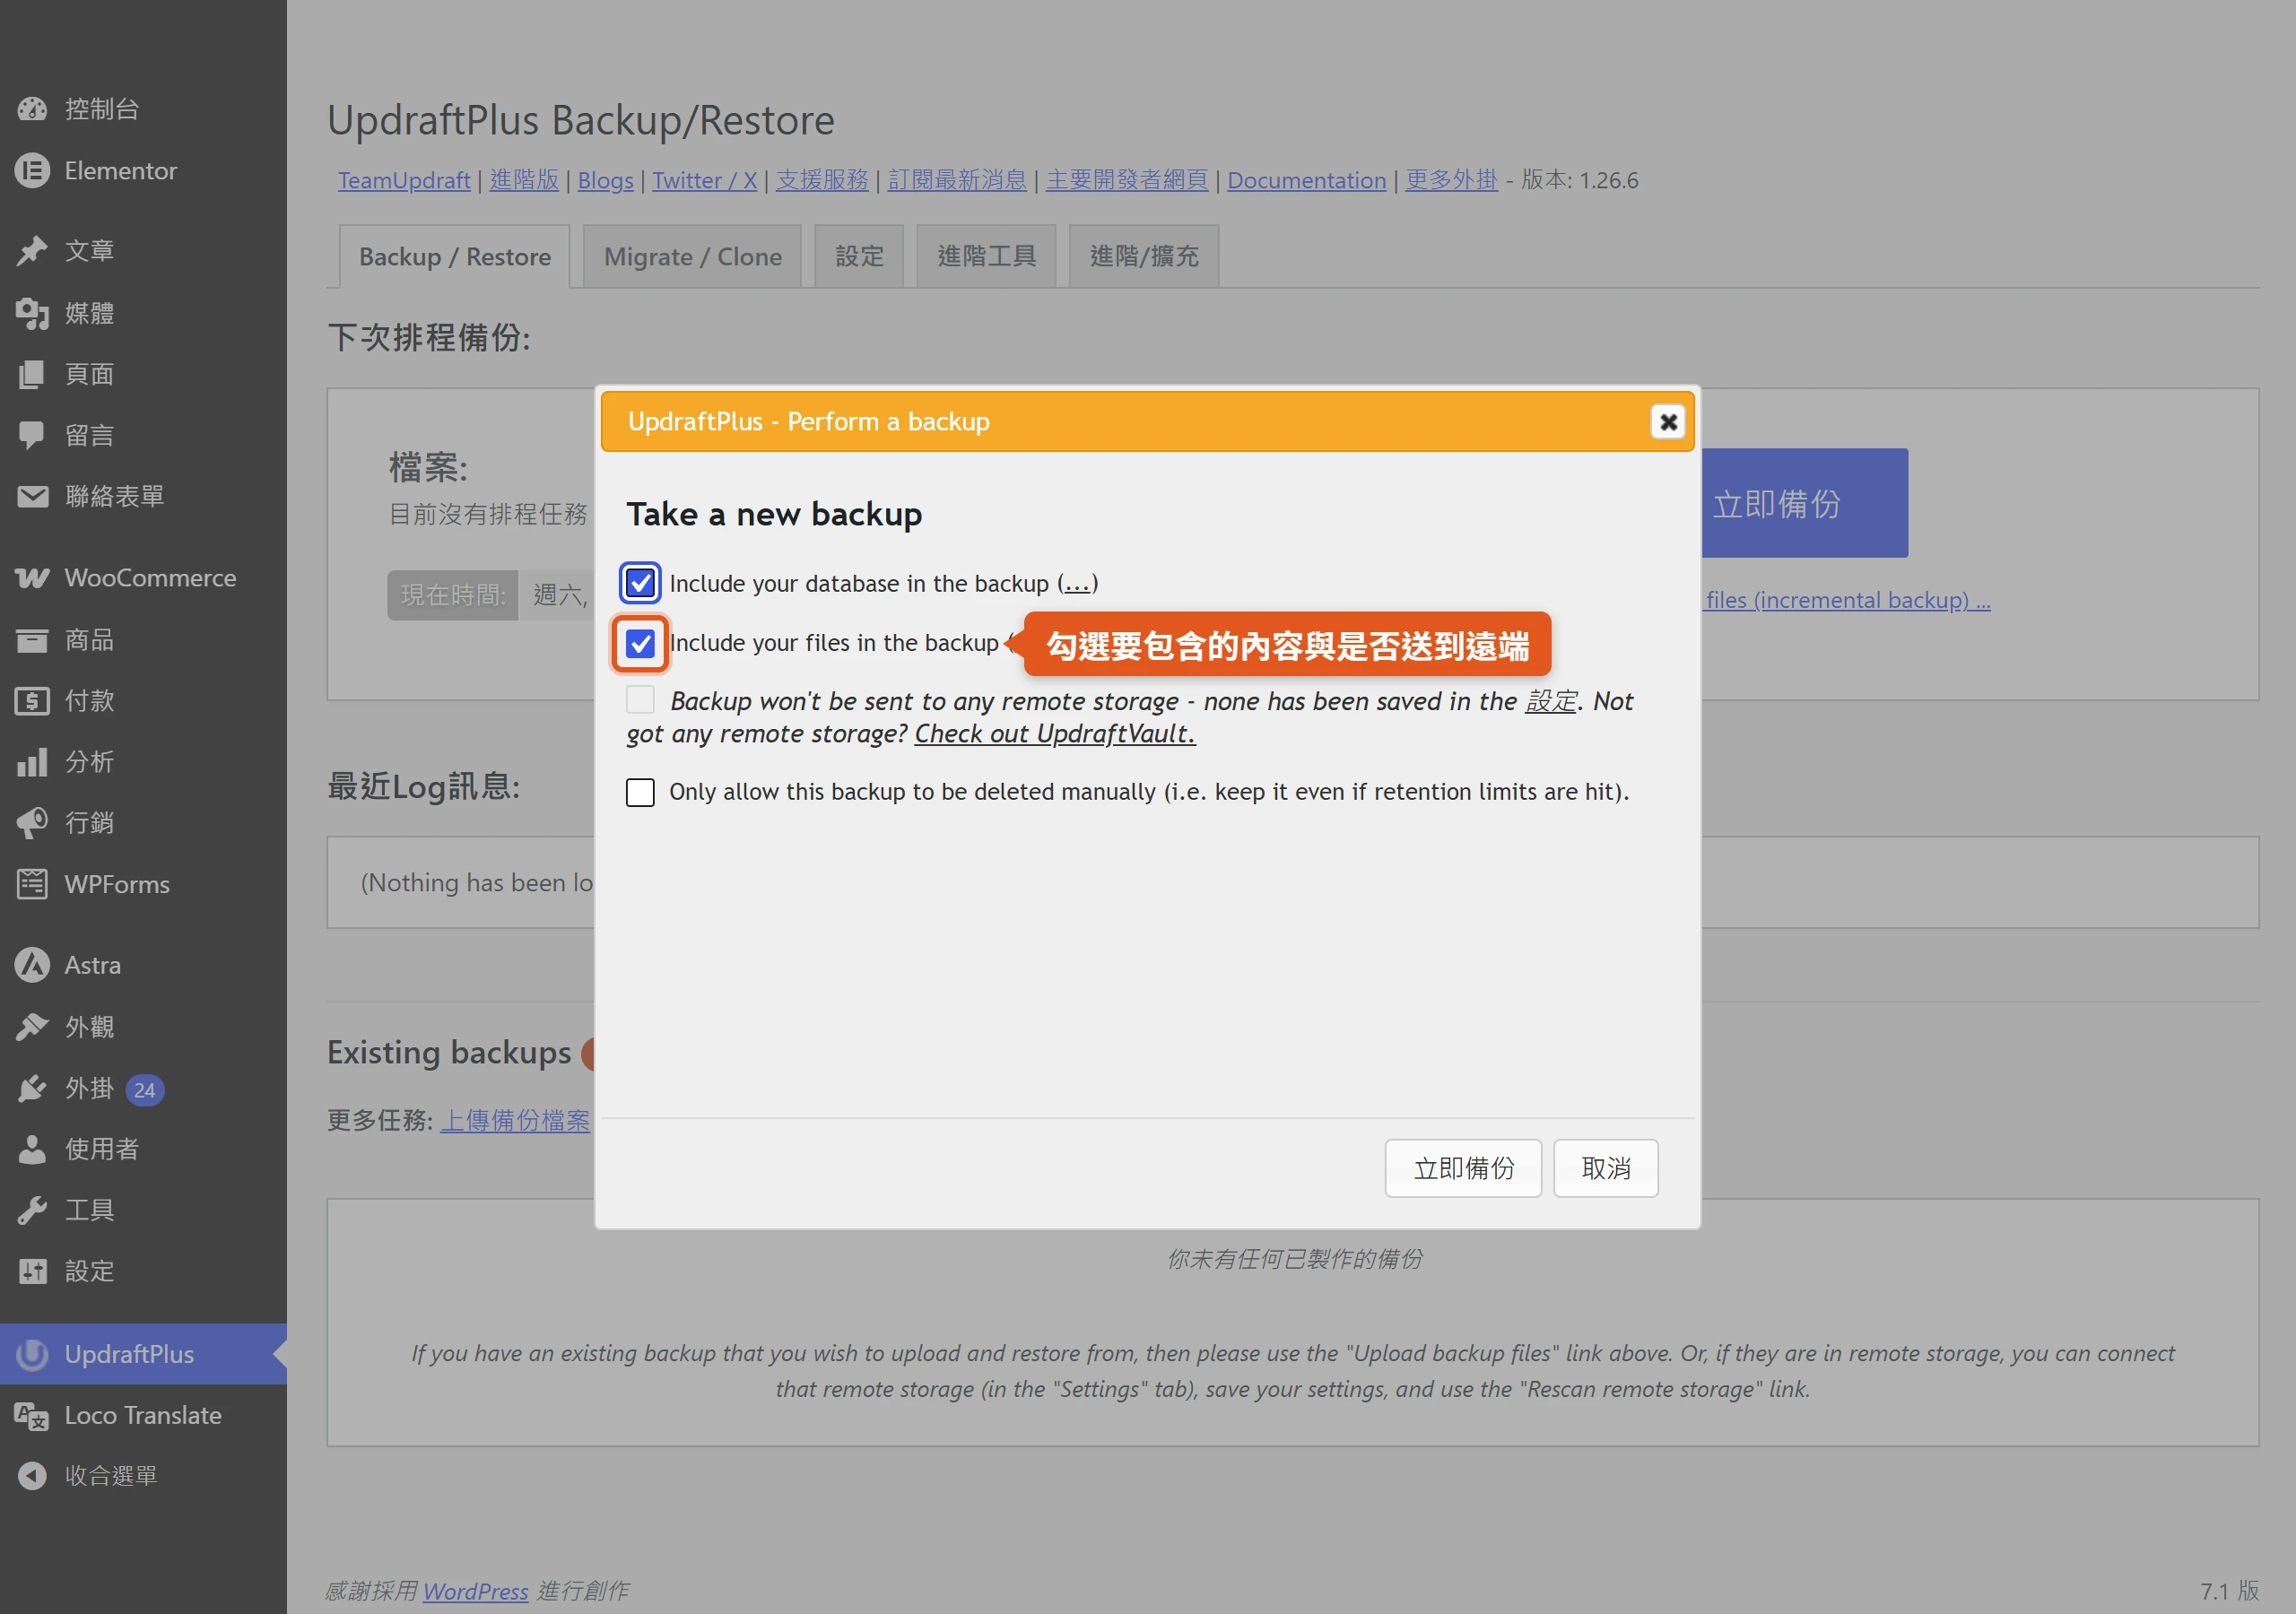Close the Perform a backup dialog
The image size is (2296, 1614).
(x=1668, y=422)
